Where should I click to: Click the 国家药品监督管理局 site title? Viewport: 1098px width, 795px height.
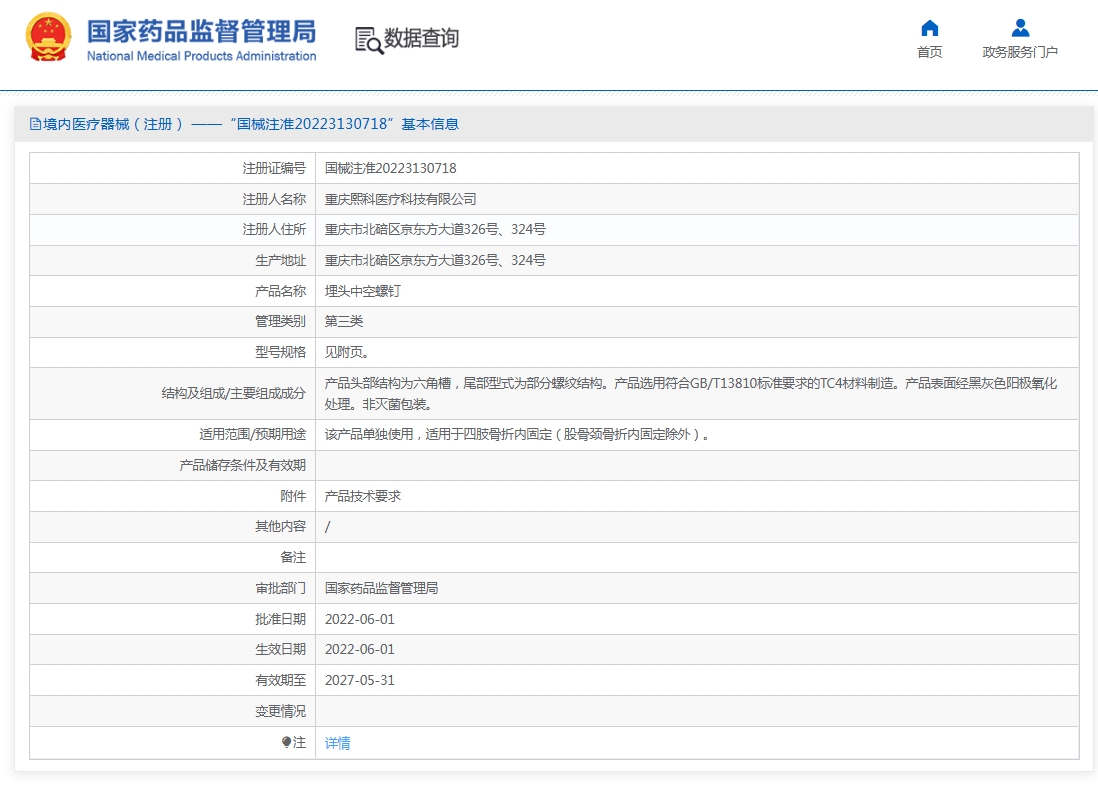(x=202, y=32)
